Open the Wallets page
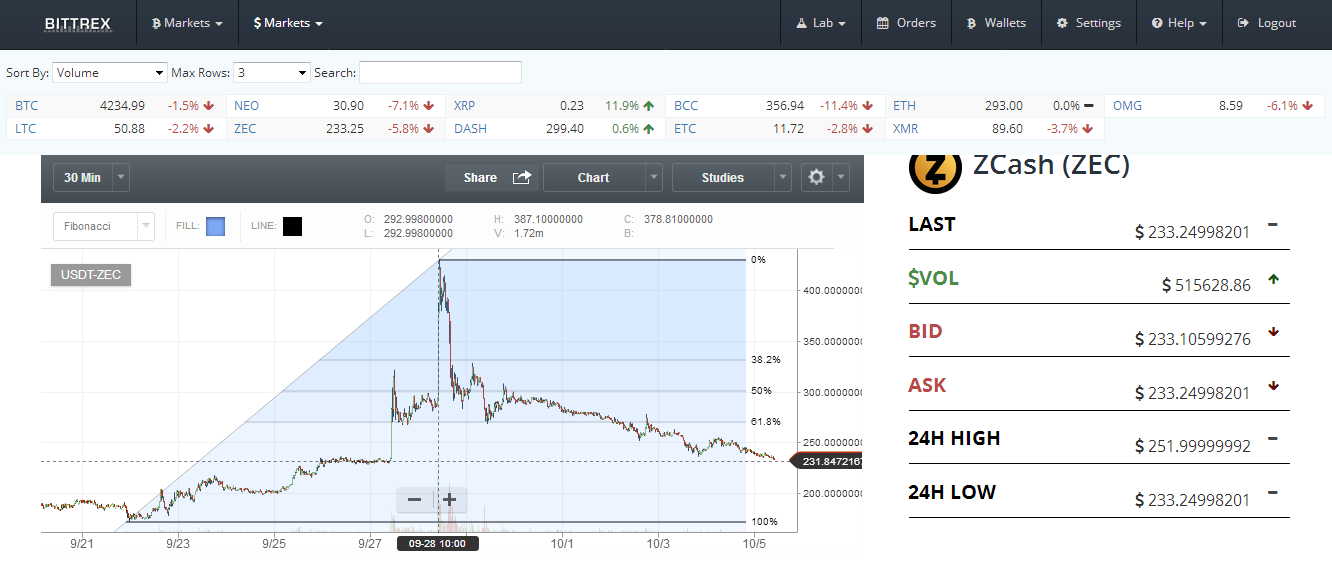 pos(996,23)
